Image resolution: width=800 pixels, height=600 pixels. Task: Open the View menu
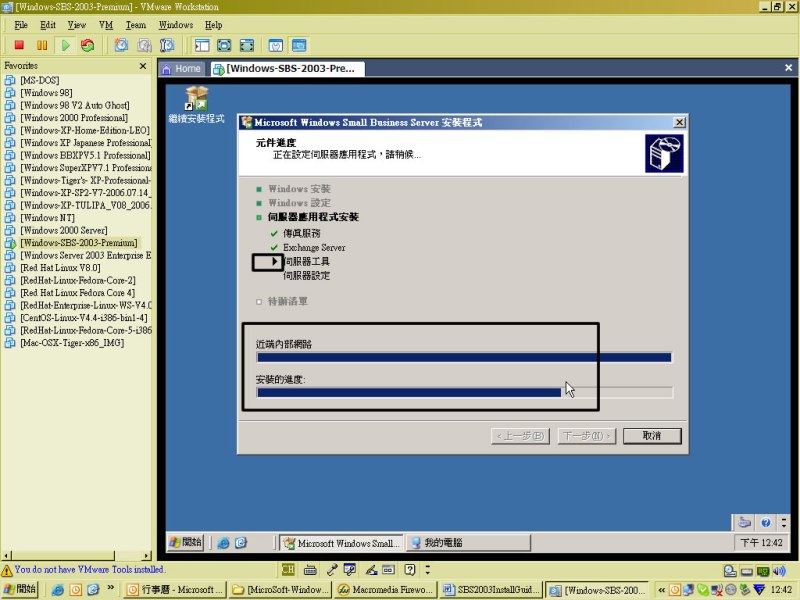click(x=77, y=25)
